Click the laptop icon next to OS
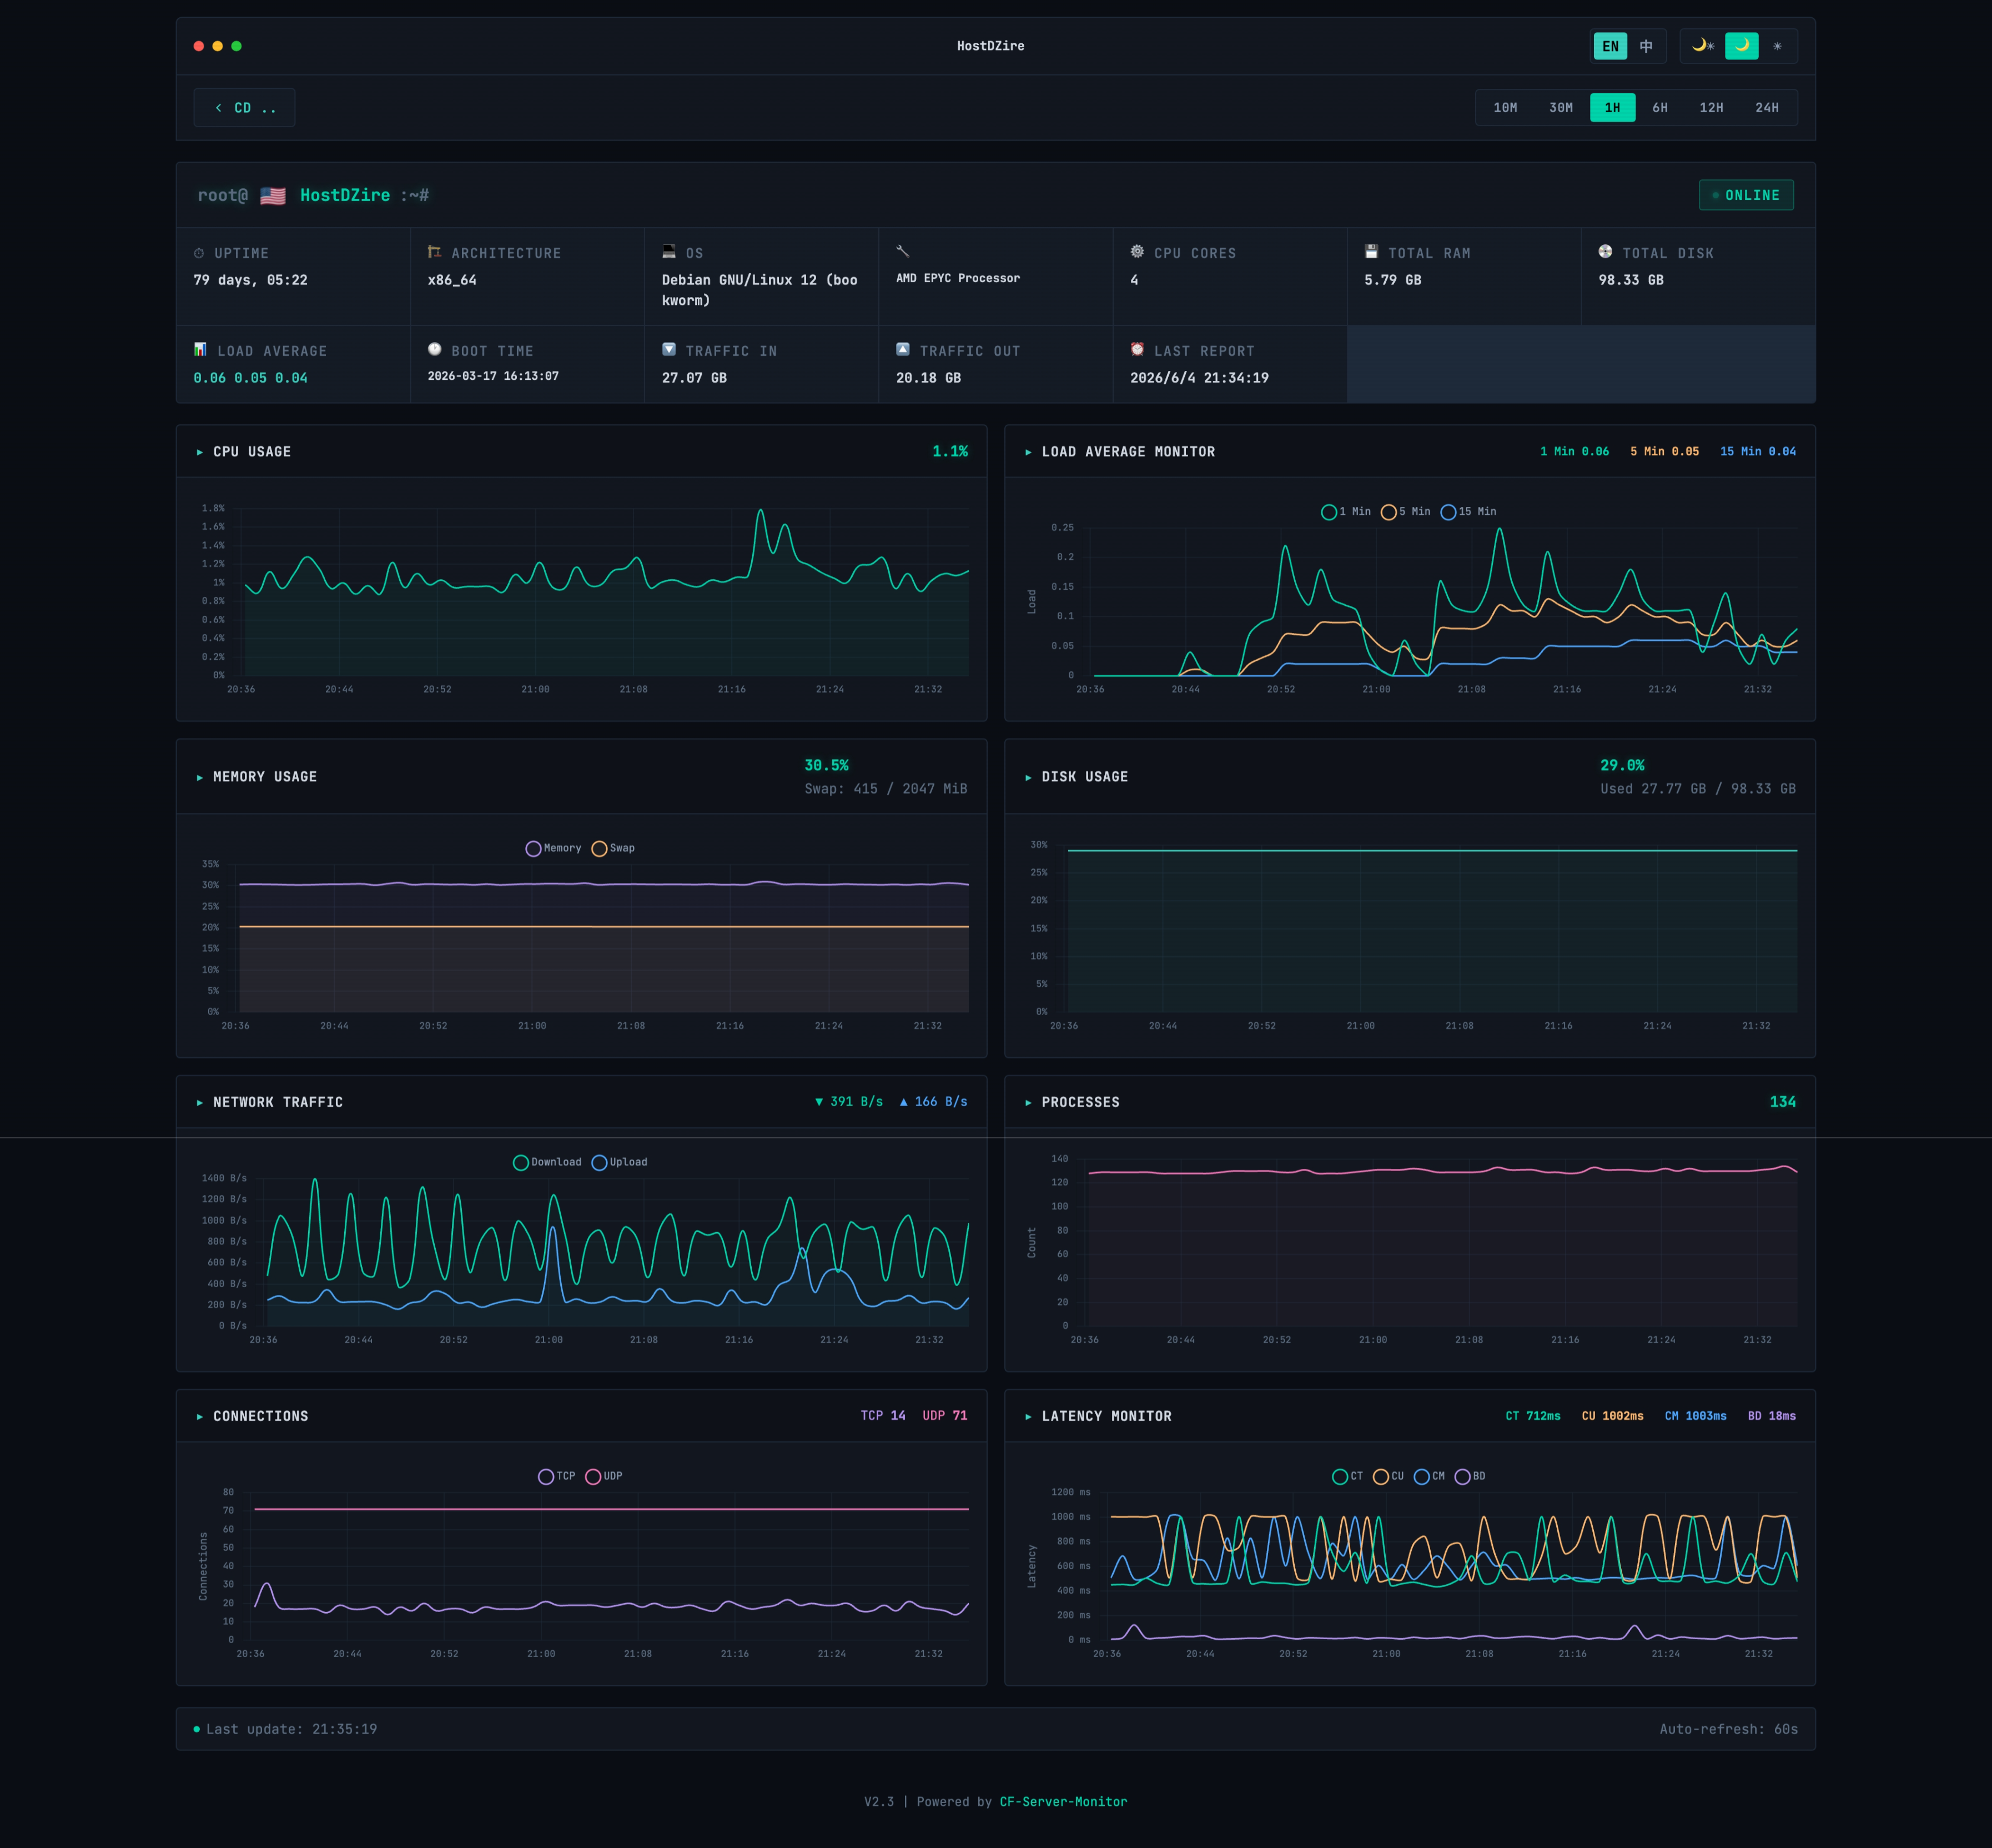The image size is (1992, 1848). 669,252
